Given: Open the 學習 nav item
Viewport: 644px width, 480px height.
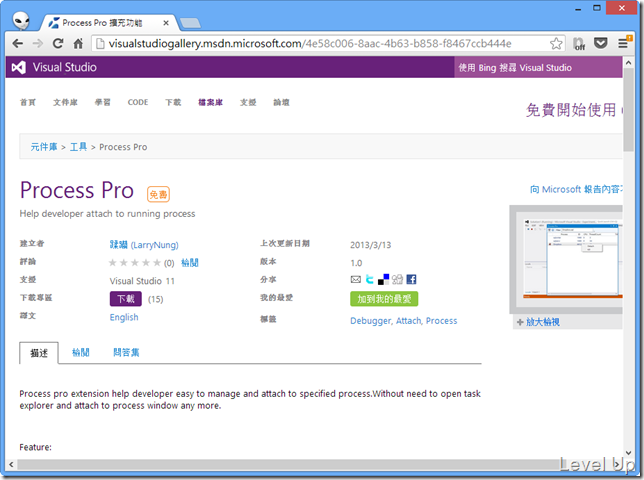Looking at the screenshot, I should tap(103, 102).
